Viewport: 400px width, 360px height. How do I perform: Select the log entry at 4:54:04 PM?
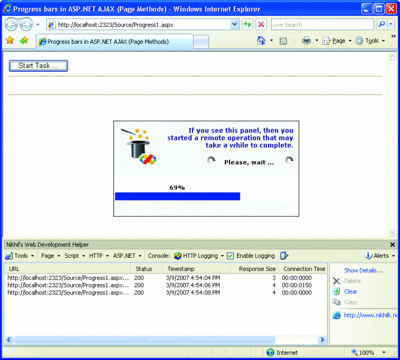click(x=166, y=278)
